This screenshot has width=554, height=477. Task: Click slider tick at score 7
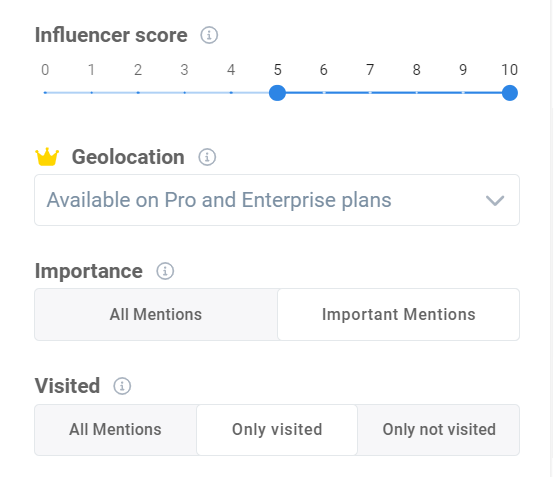[x=370, y=93]
